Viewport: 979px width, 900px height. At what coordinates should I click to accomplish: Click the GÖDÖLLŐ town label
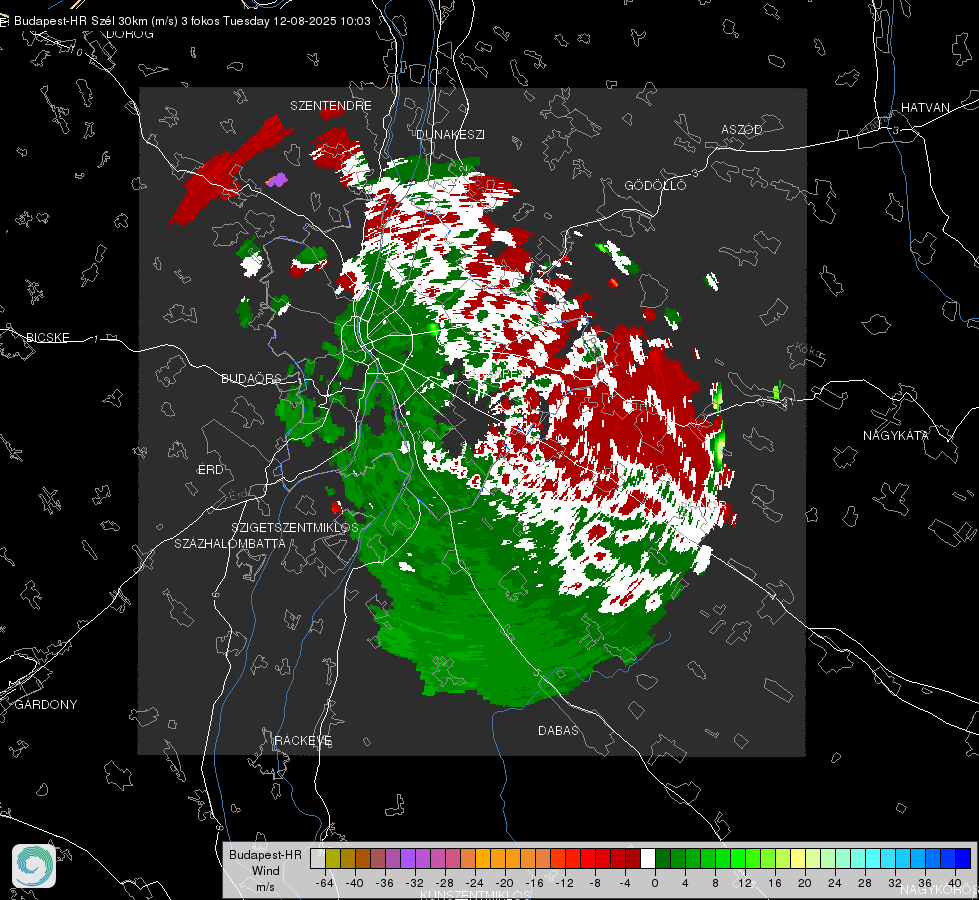[655, 185]
